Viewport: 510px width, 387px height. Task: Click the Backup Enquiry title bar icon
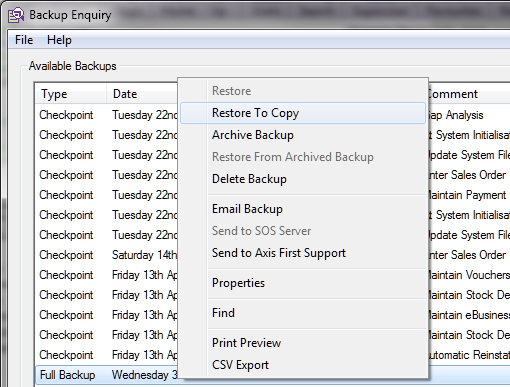pyautogui.click(x=16, y=15)
